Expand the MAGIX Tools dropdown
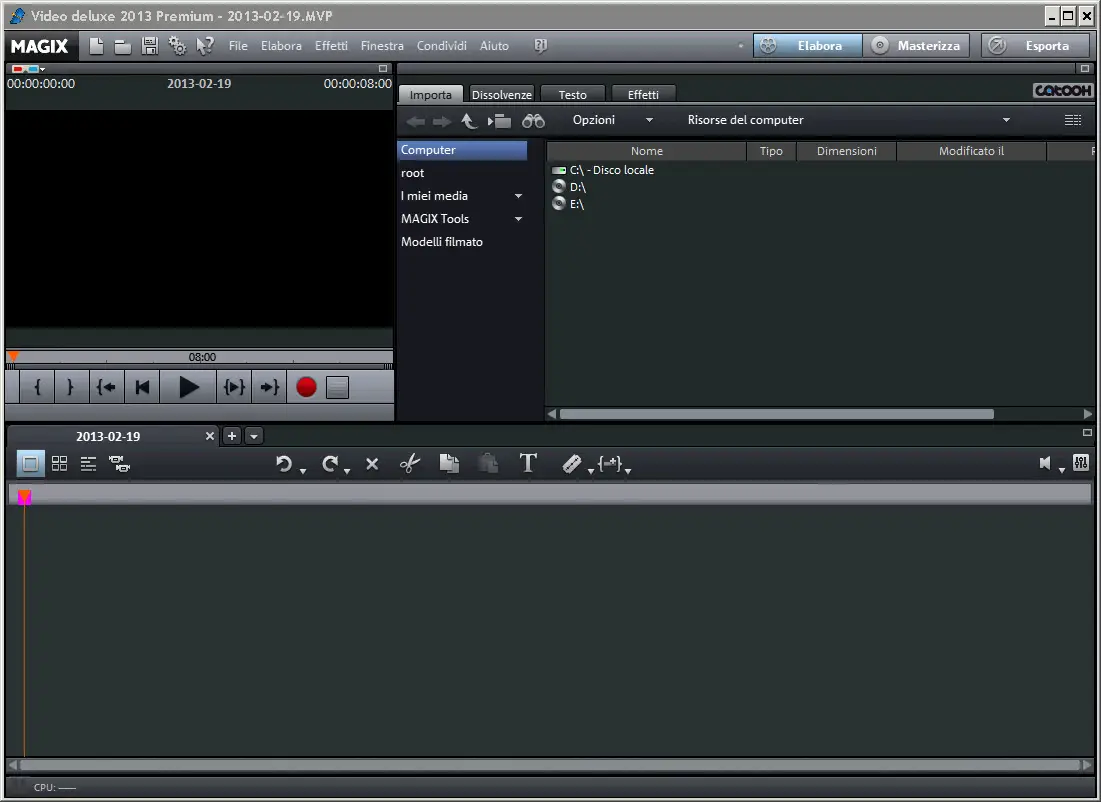Screen dimensions: 1101x802 point(518,219)
